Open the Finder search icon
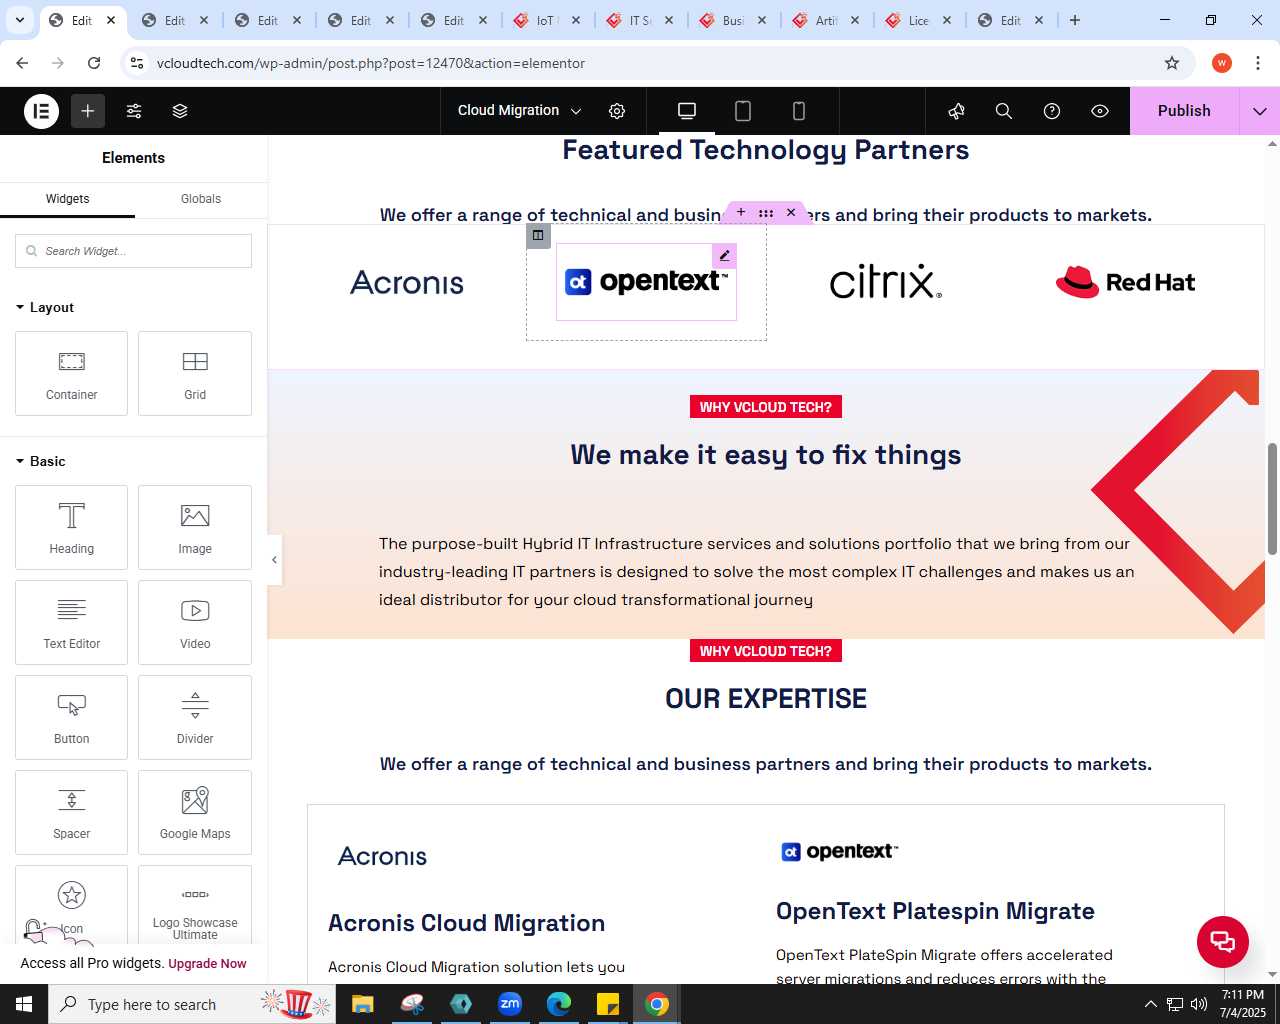 point(1004,111)
